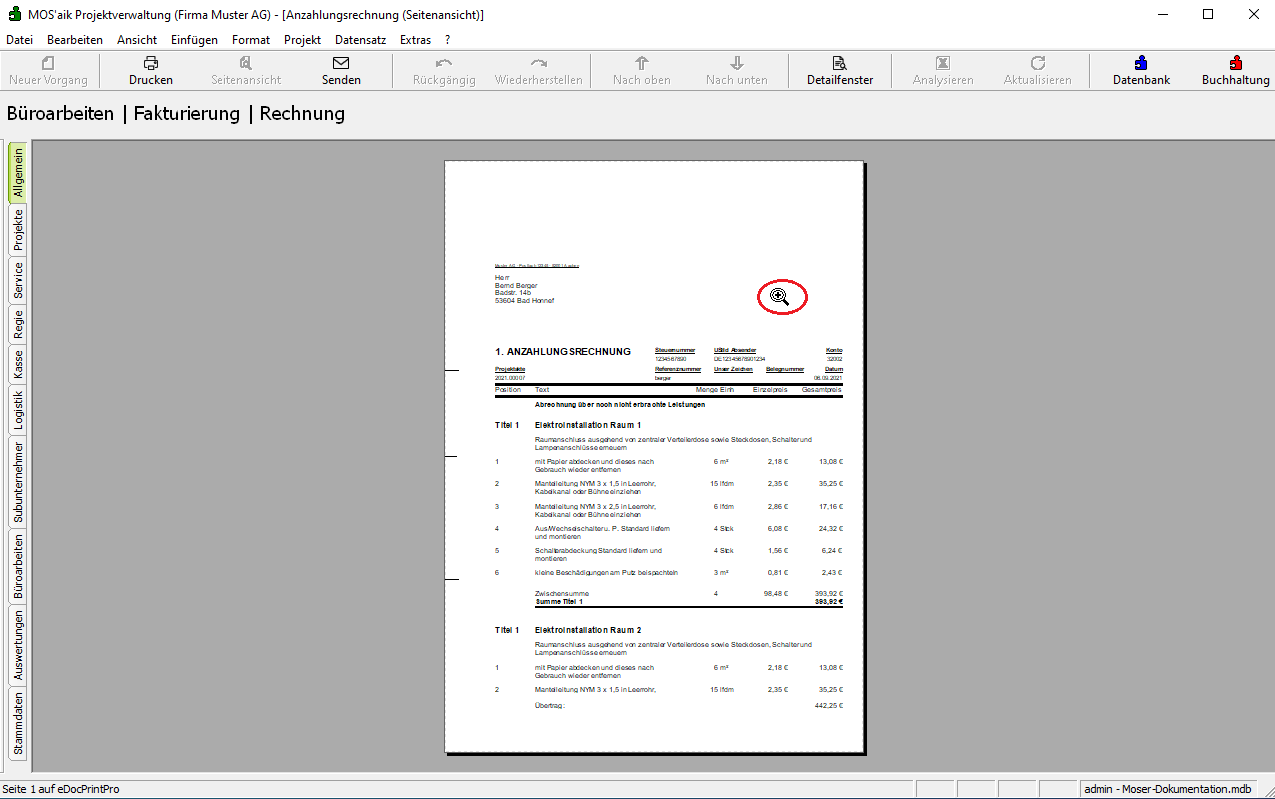Click the Neuer Vorgang toolbar icon

pyautogui.click(x=48, y=63)
